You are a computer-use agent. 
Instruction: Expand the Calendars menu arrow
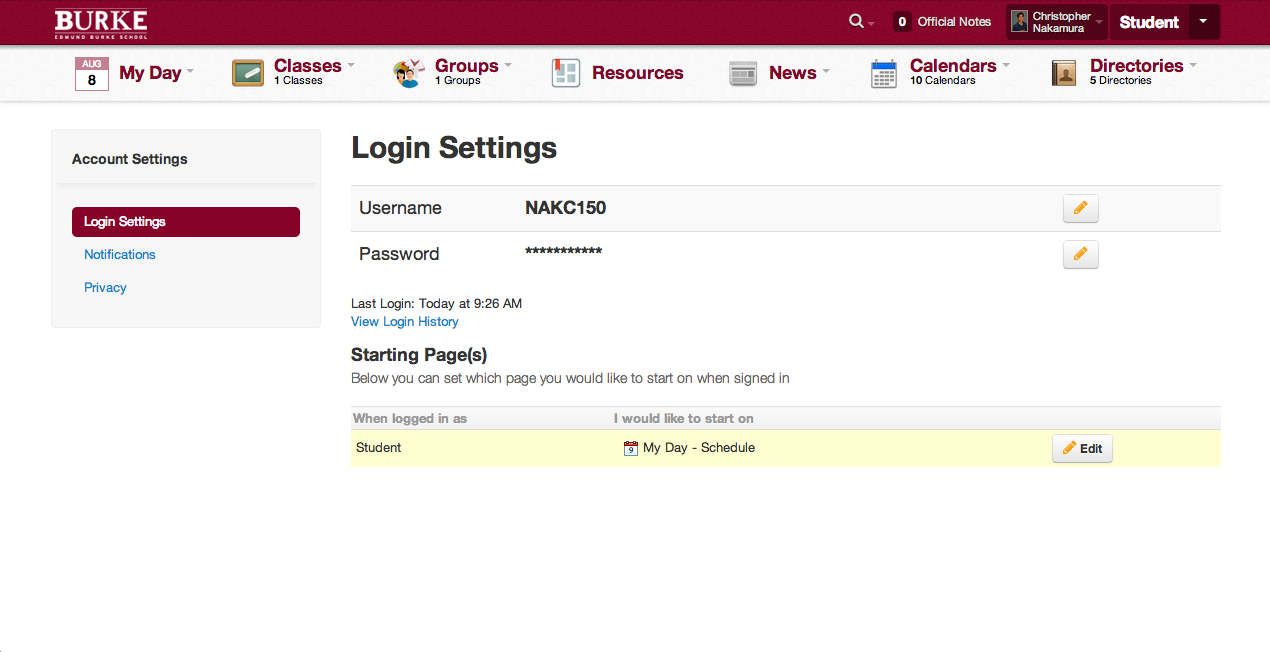[x=1006, y=64]
